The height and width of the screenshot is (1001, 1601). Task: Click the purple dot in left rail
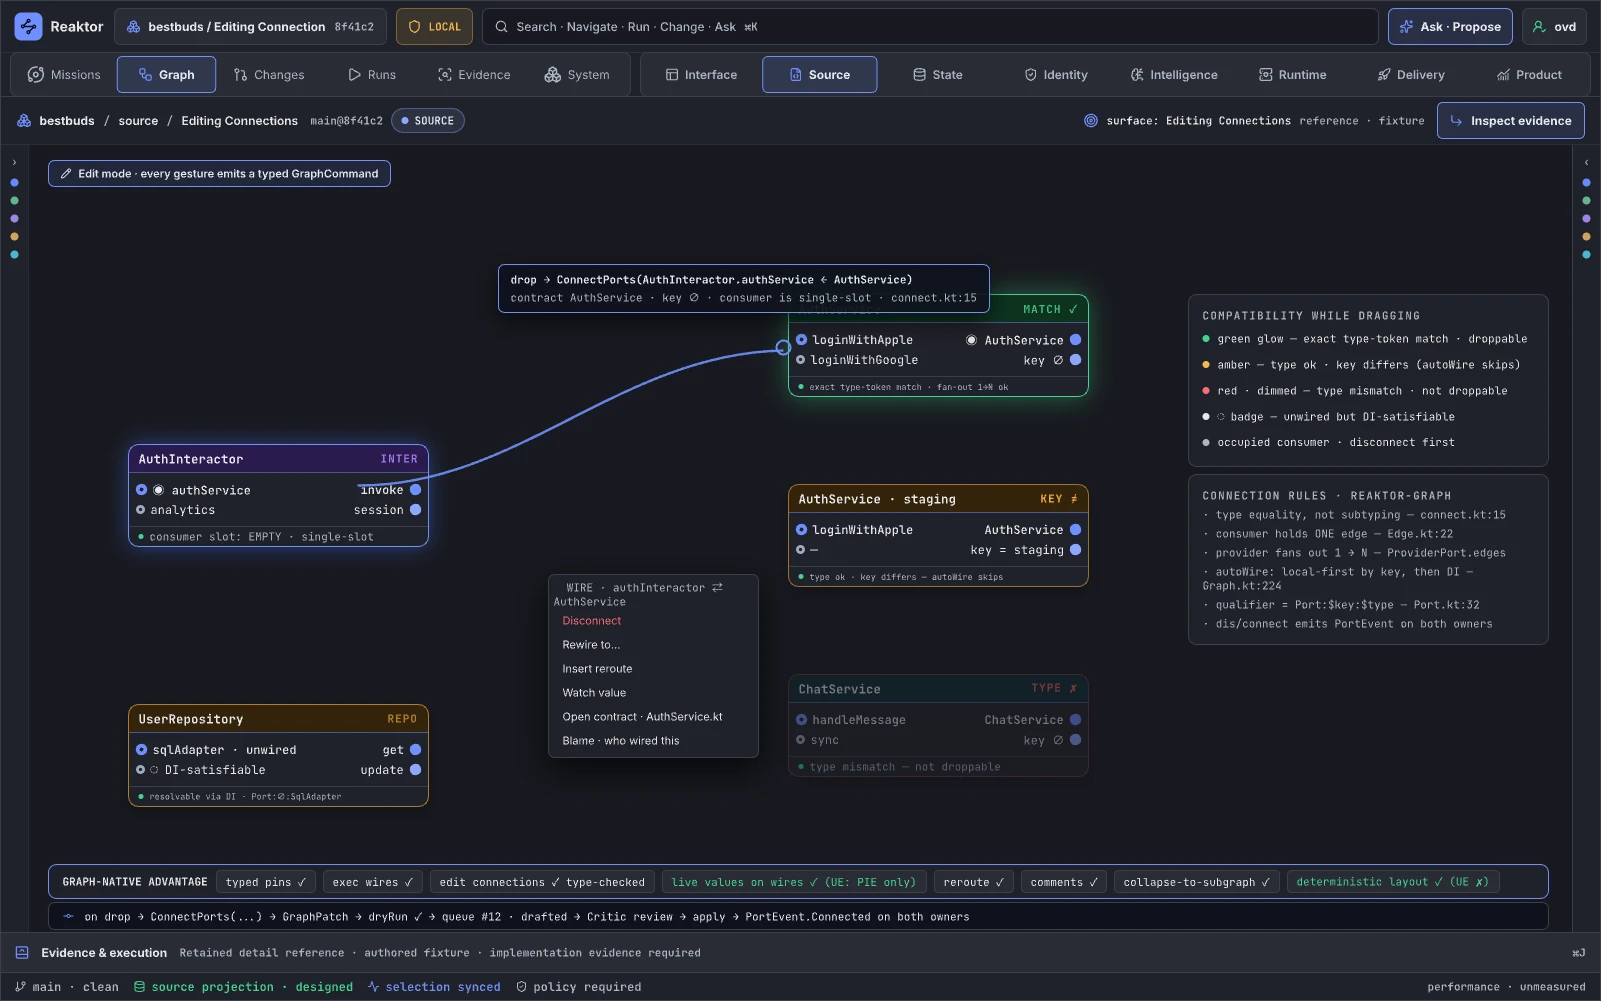(14, 219)
